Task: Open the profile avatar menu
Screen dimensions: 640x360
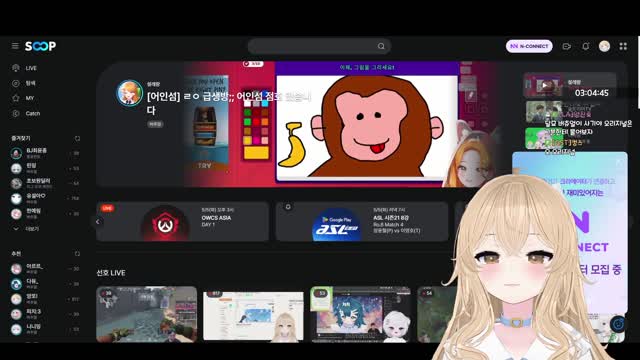Action: click(604, 46)
